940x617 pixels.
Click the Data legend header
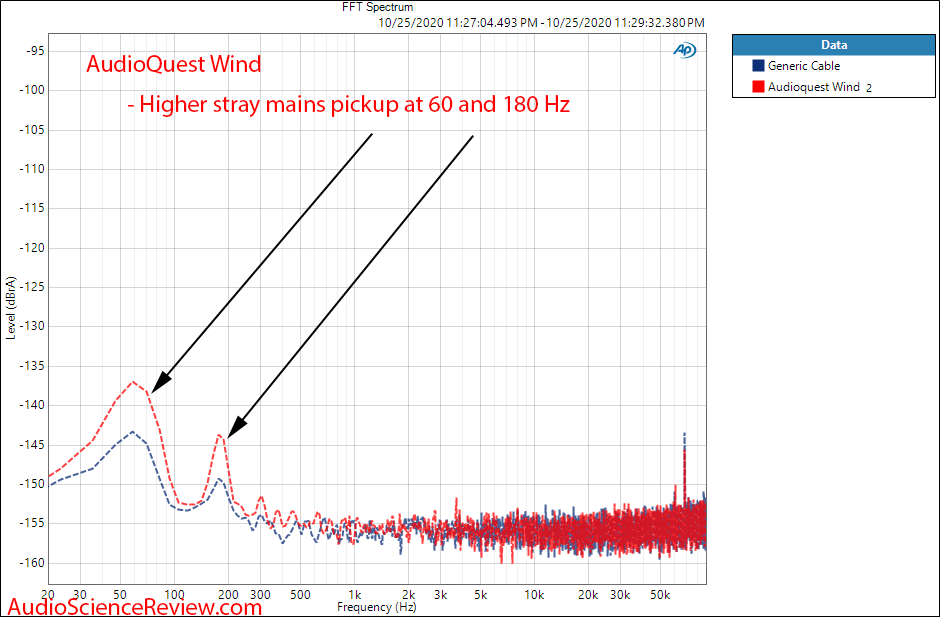834,45
